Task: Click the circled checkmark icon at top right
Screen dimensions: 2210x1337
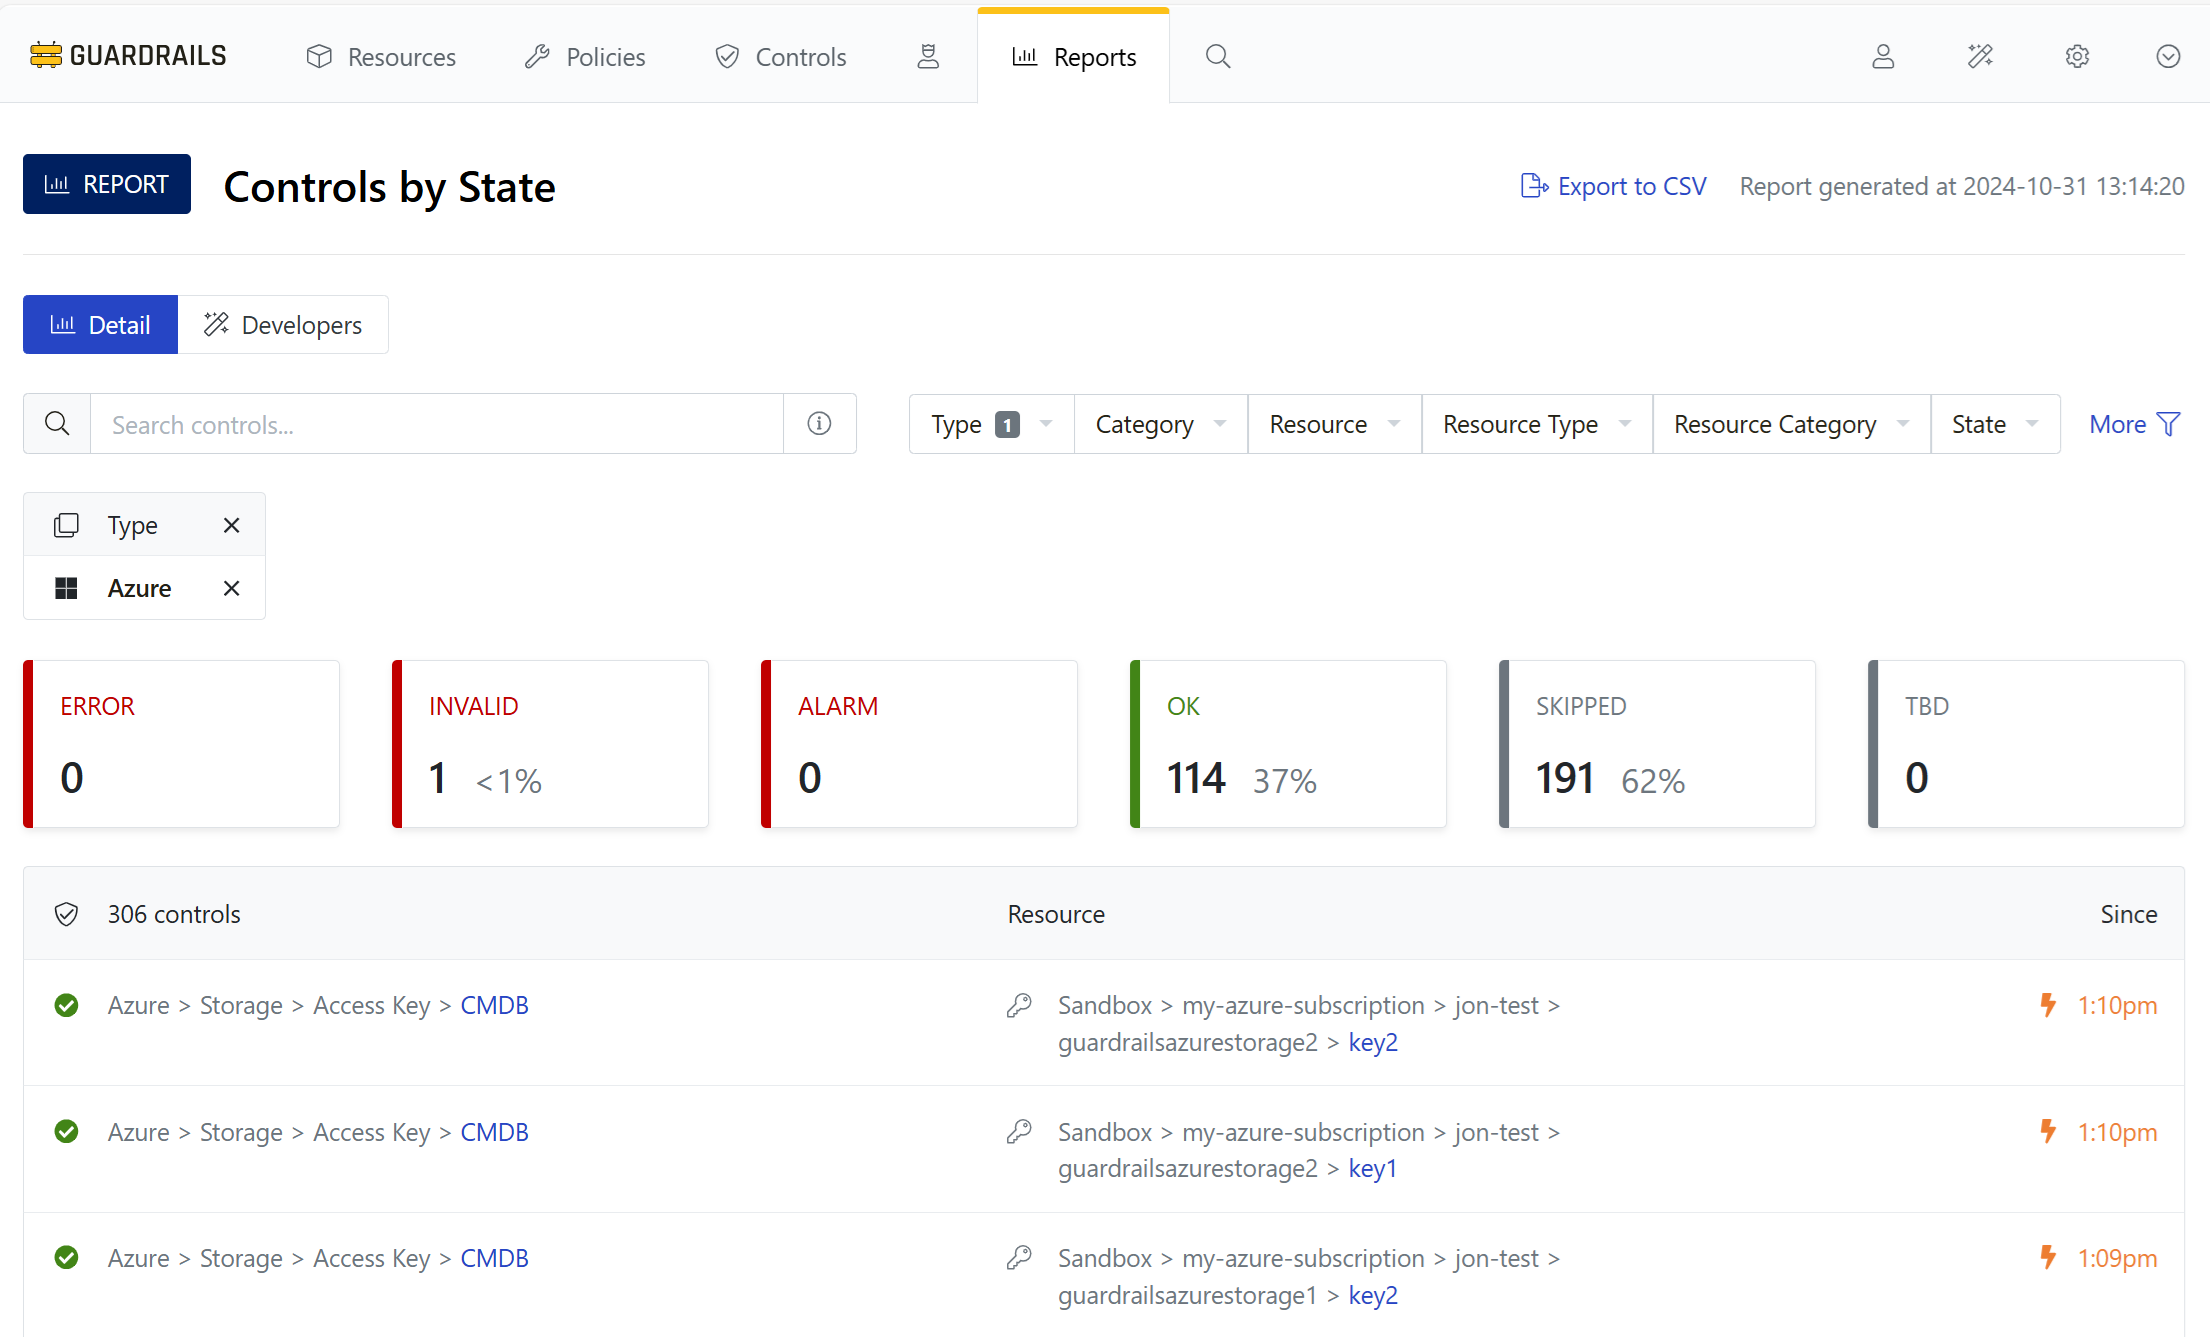Action: click(2168, 57)
